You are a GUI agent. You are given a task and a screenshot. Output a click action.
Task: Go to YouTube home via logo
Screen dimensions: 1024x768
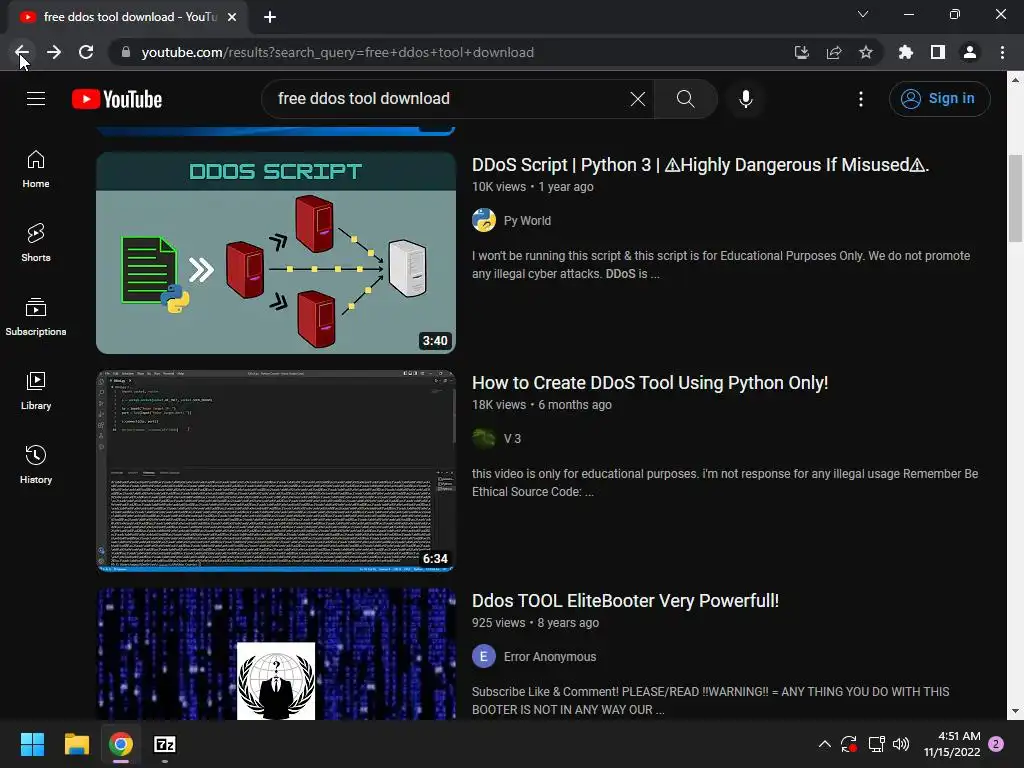click(117, 99)
